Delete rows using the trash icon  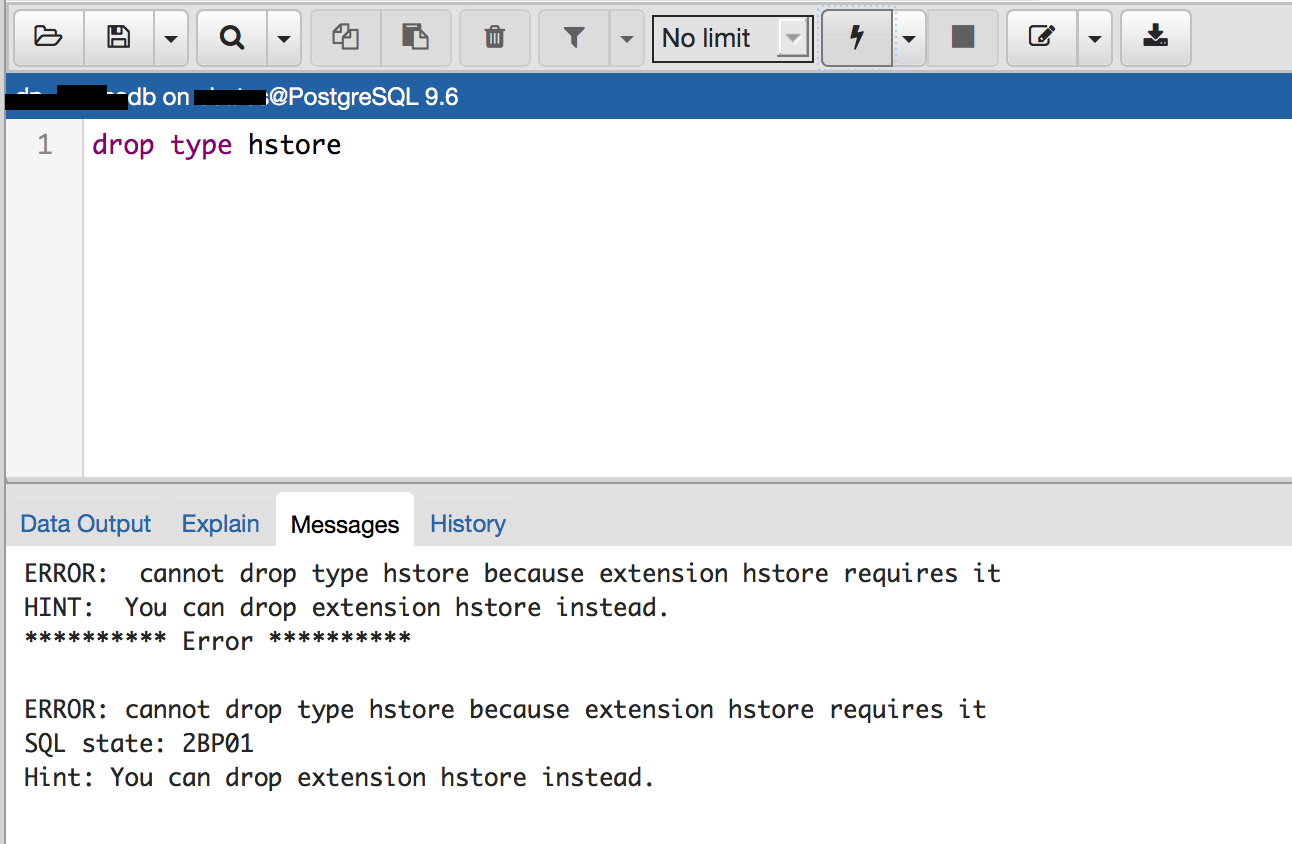[494, 37]
